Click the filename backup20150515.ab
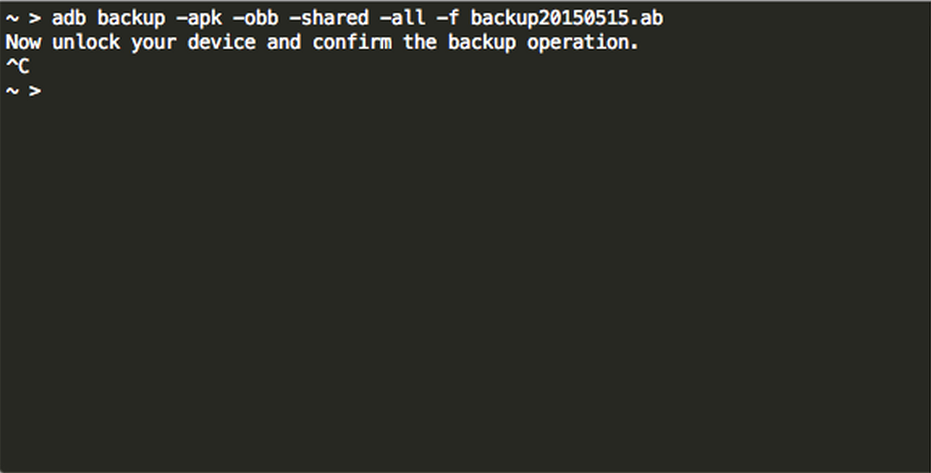This screenshot has width=931, height=473. 565,18
